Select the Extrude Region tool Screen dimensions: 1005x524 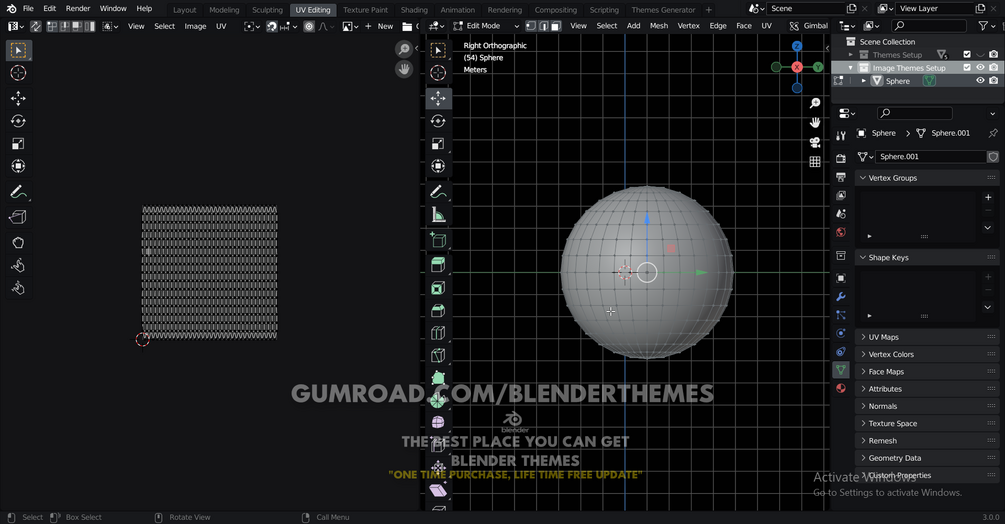[x=438, y=265]
